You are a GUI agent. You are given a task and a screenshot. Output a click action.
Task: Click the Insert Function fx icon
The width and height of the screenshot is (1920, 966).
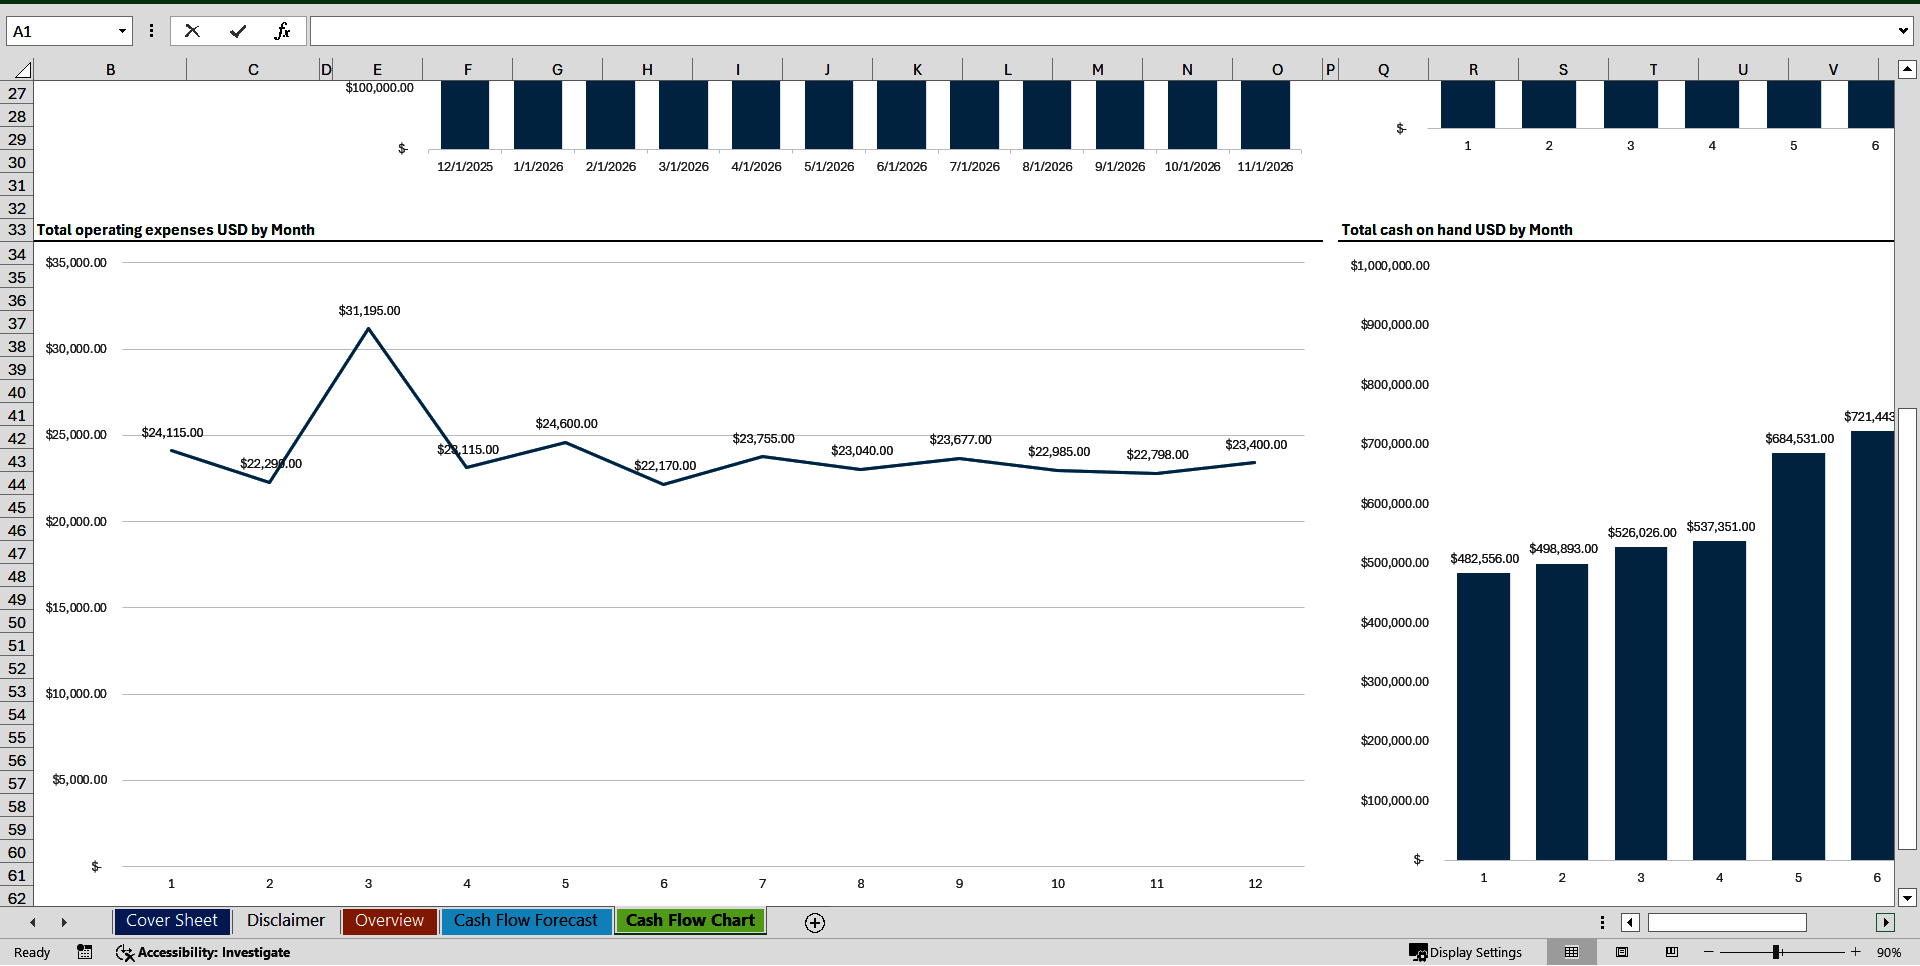(x=284, y=30)
